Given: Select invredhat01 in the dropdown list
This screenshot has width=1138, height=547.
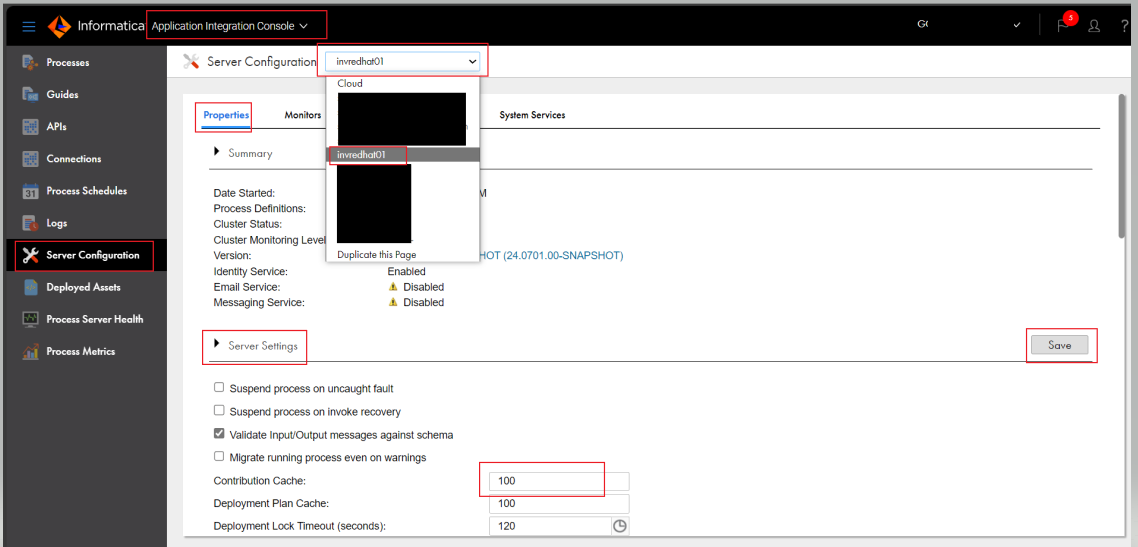Looking at the screenshot, I should (403, 155).
